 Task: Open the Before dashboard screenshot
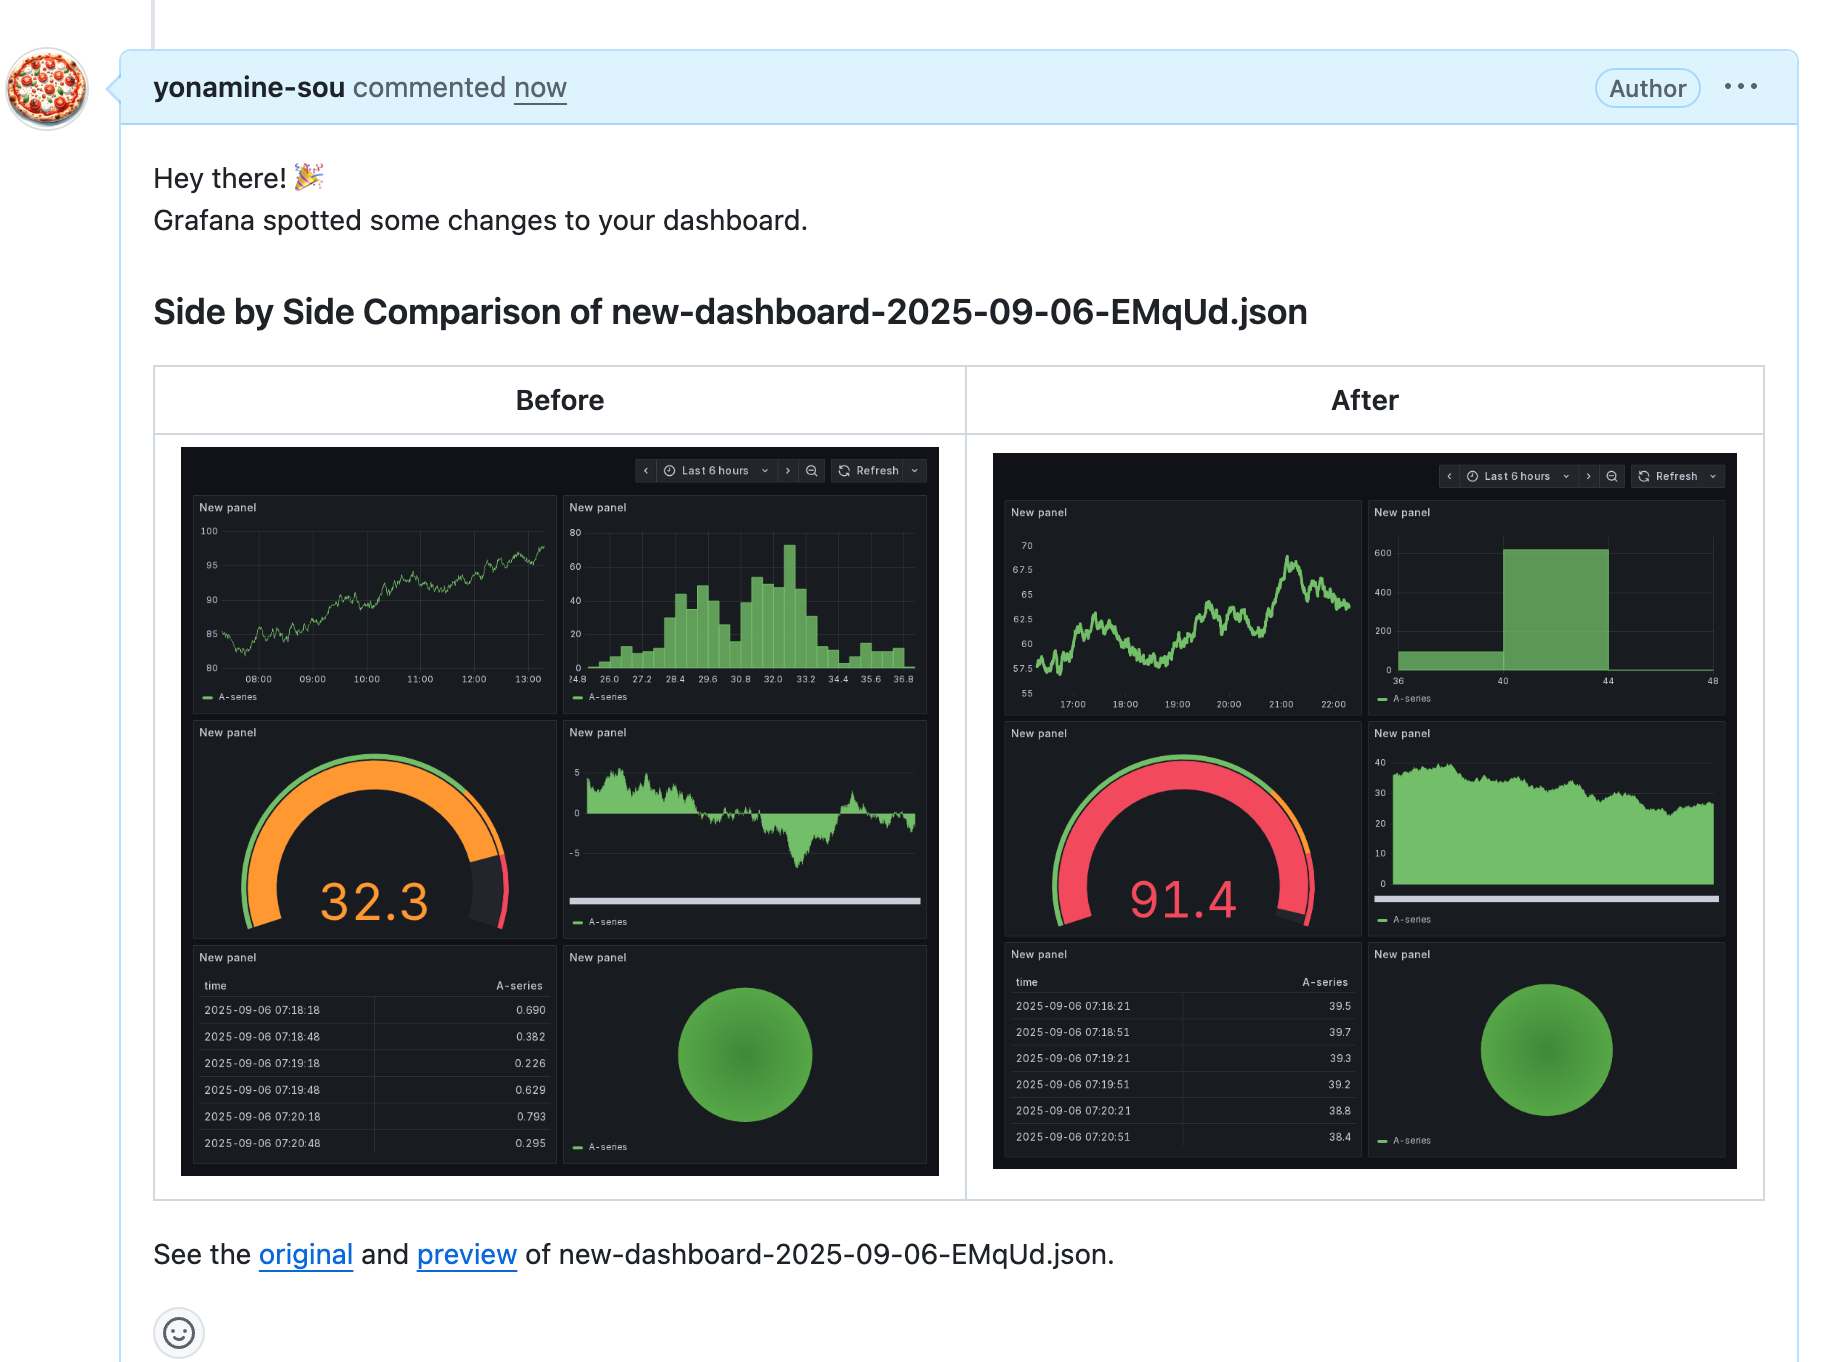560,811
